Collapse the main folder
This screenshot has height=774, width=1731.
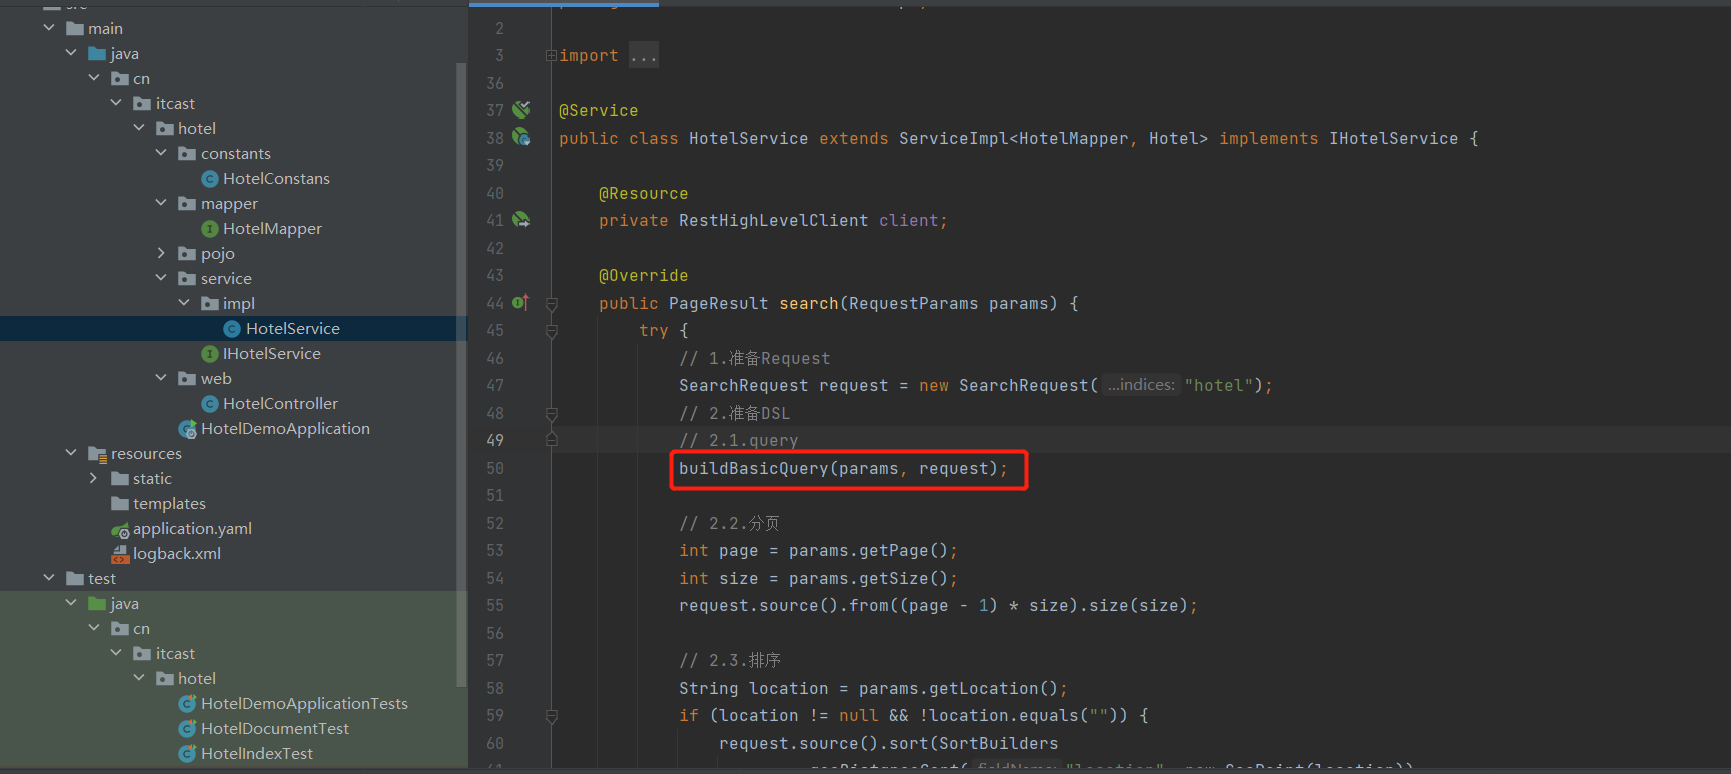(49, 28)
